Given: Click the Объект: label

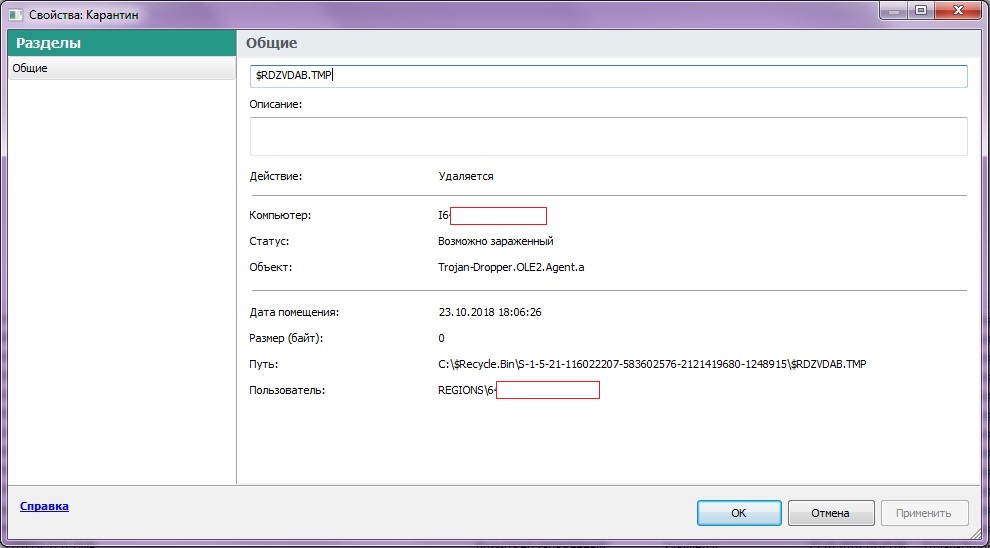Looking at the screenshot, I should (271, 268).
